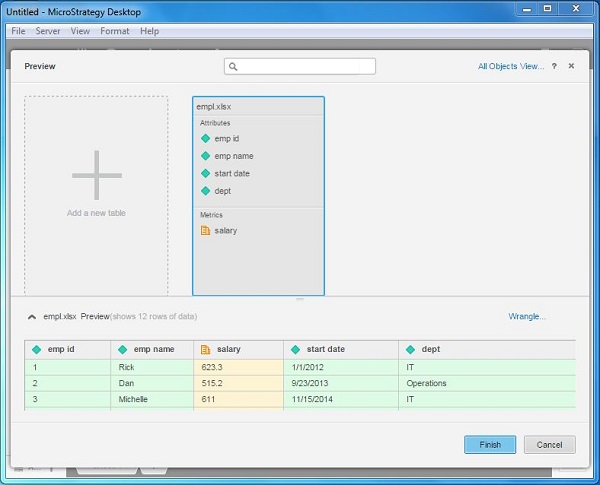Focus the search input field

[x=305, y=67]
